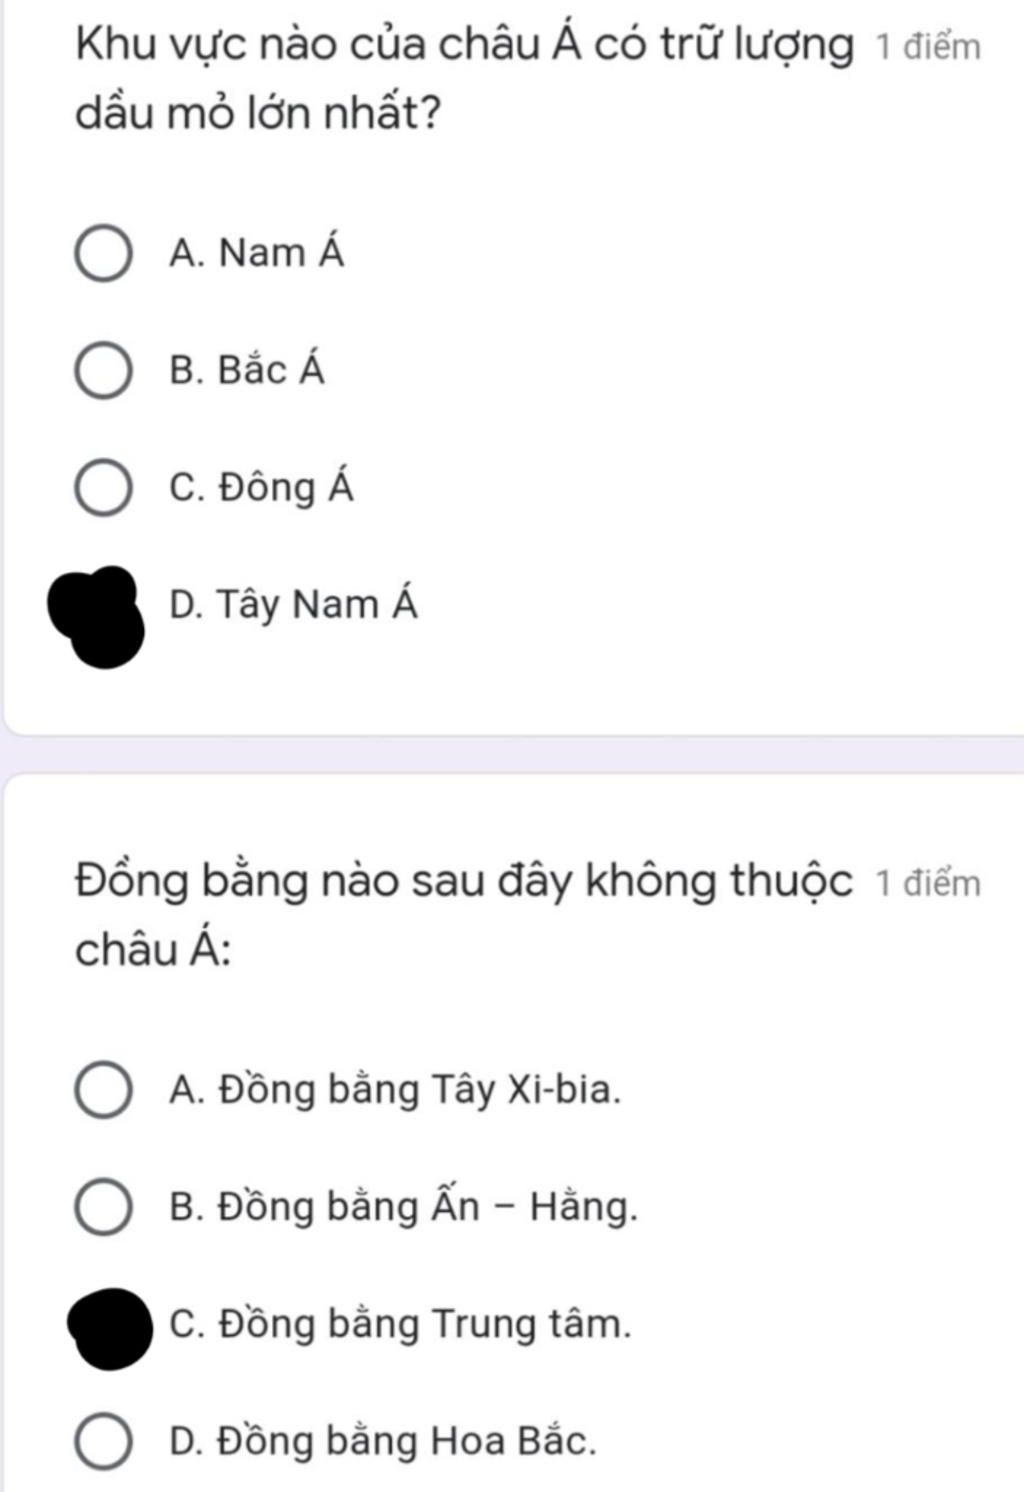Click the text 'A. Đồng bằng Tây Xi-bia.'

click(396, 1089)
